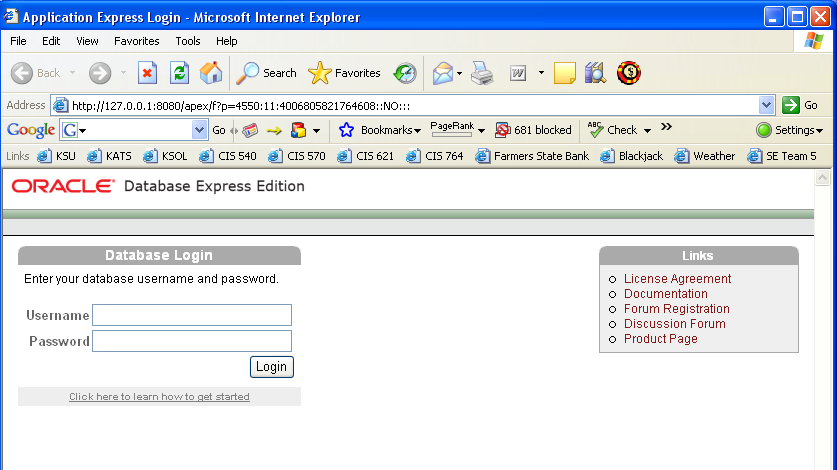This screenshot has width=837, height=470.
Task: Open Farmers State Bank shortcut
Action: pos(532,156)
